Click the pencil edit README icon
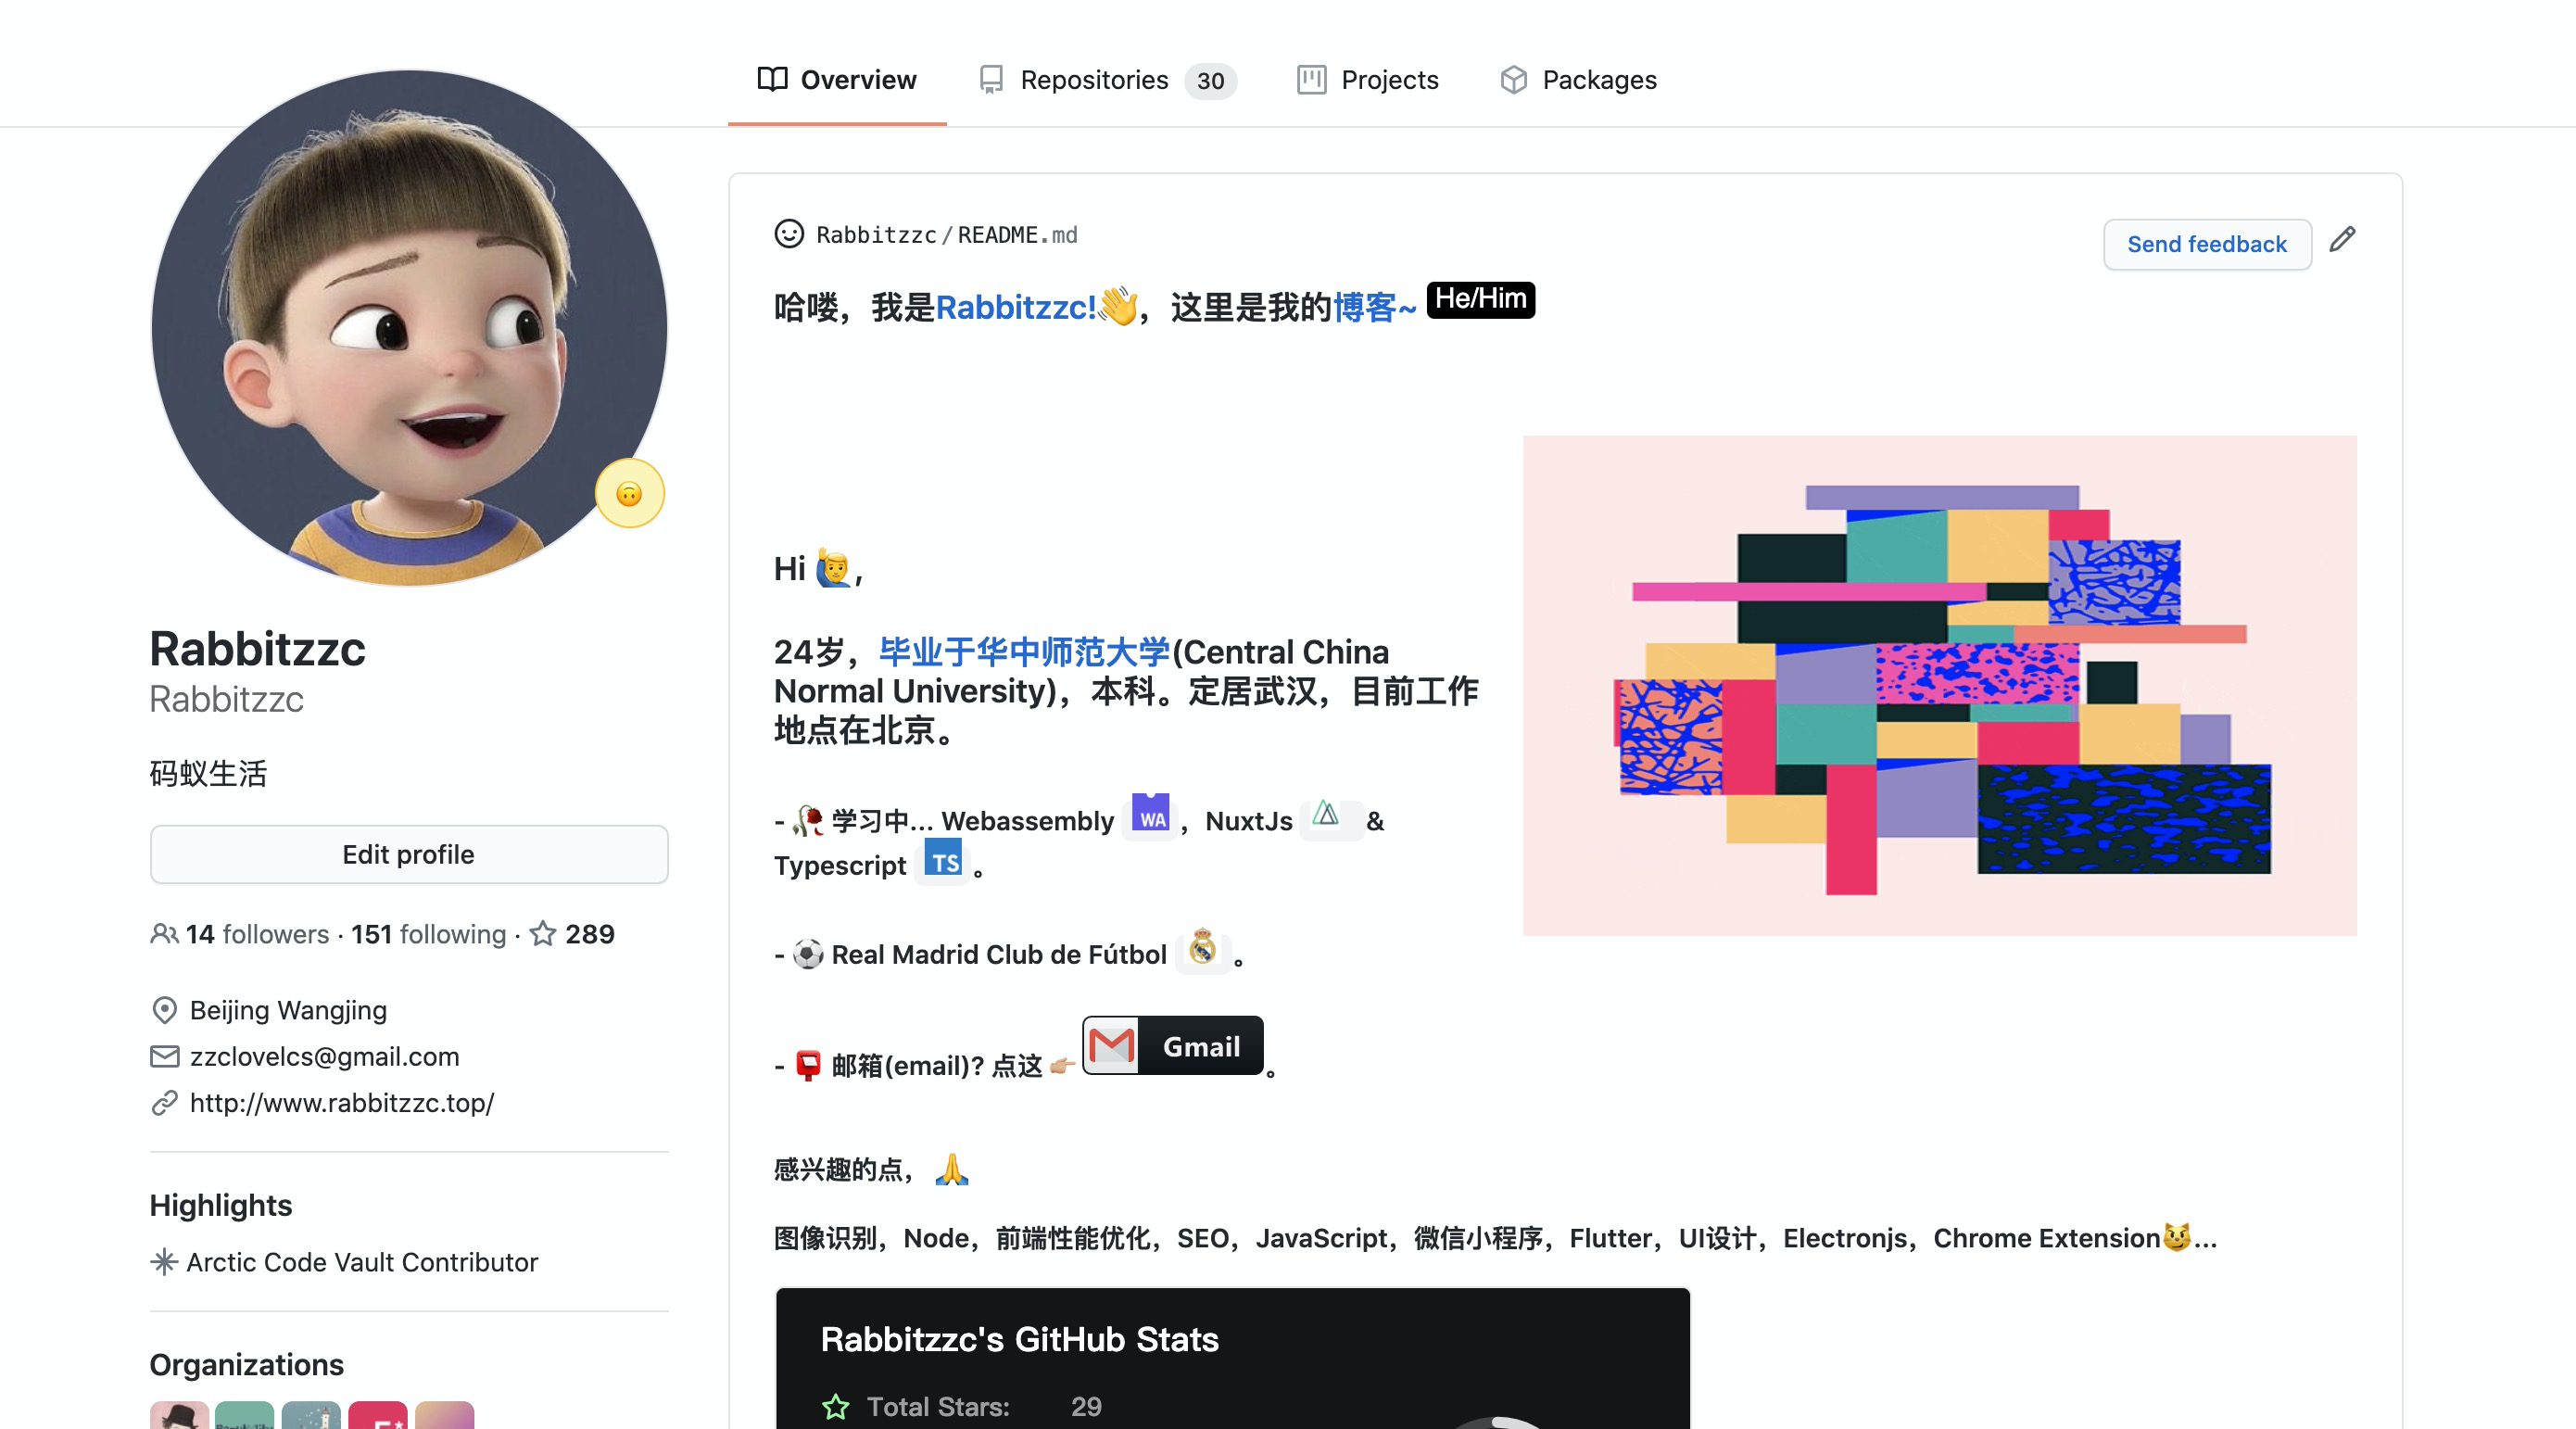 (2341, 240)
